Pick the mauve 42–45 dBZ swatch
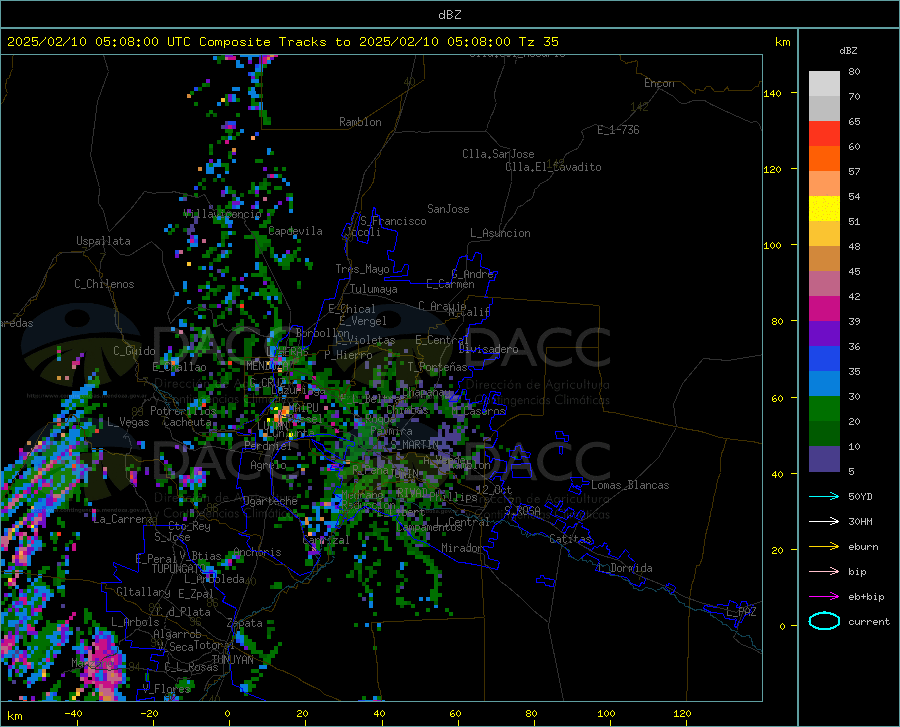Image resolution: width=900 pixels, height=727 pixels. [824, 283]
